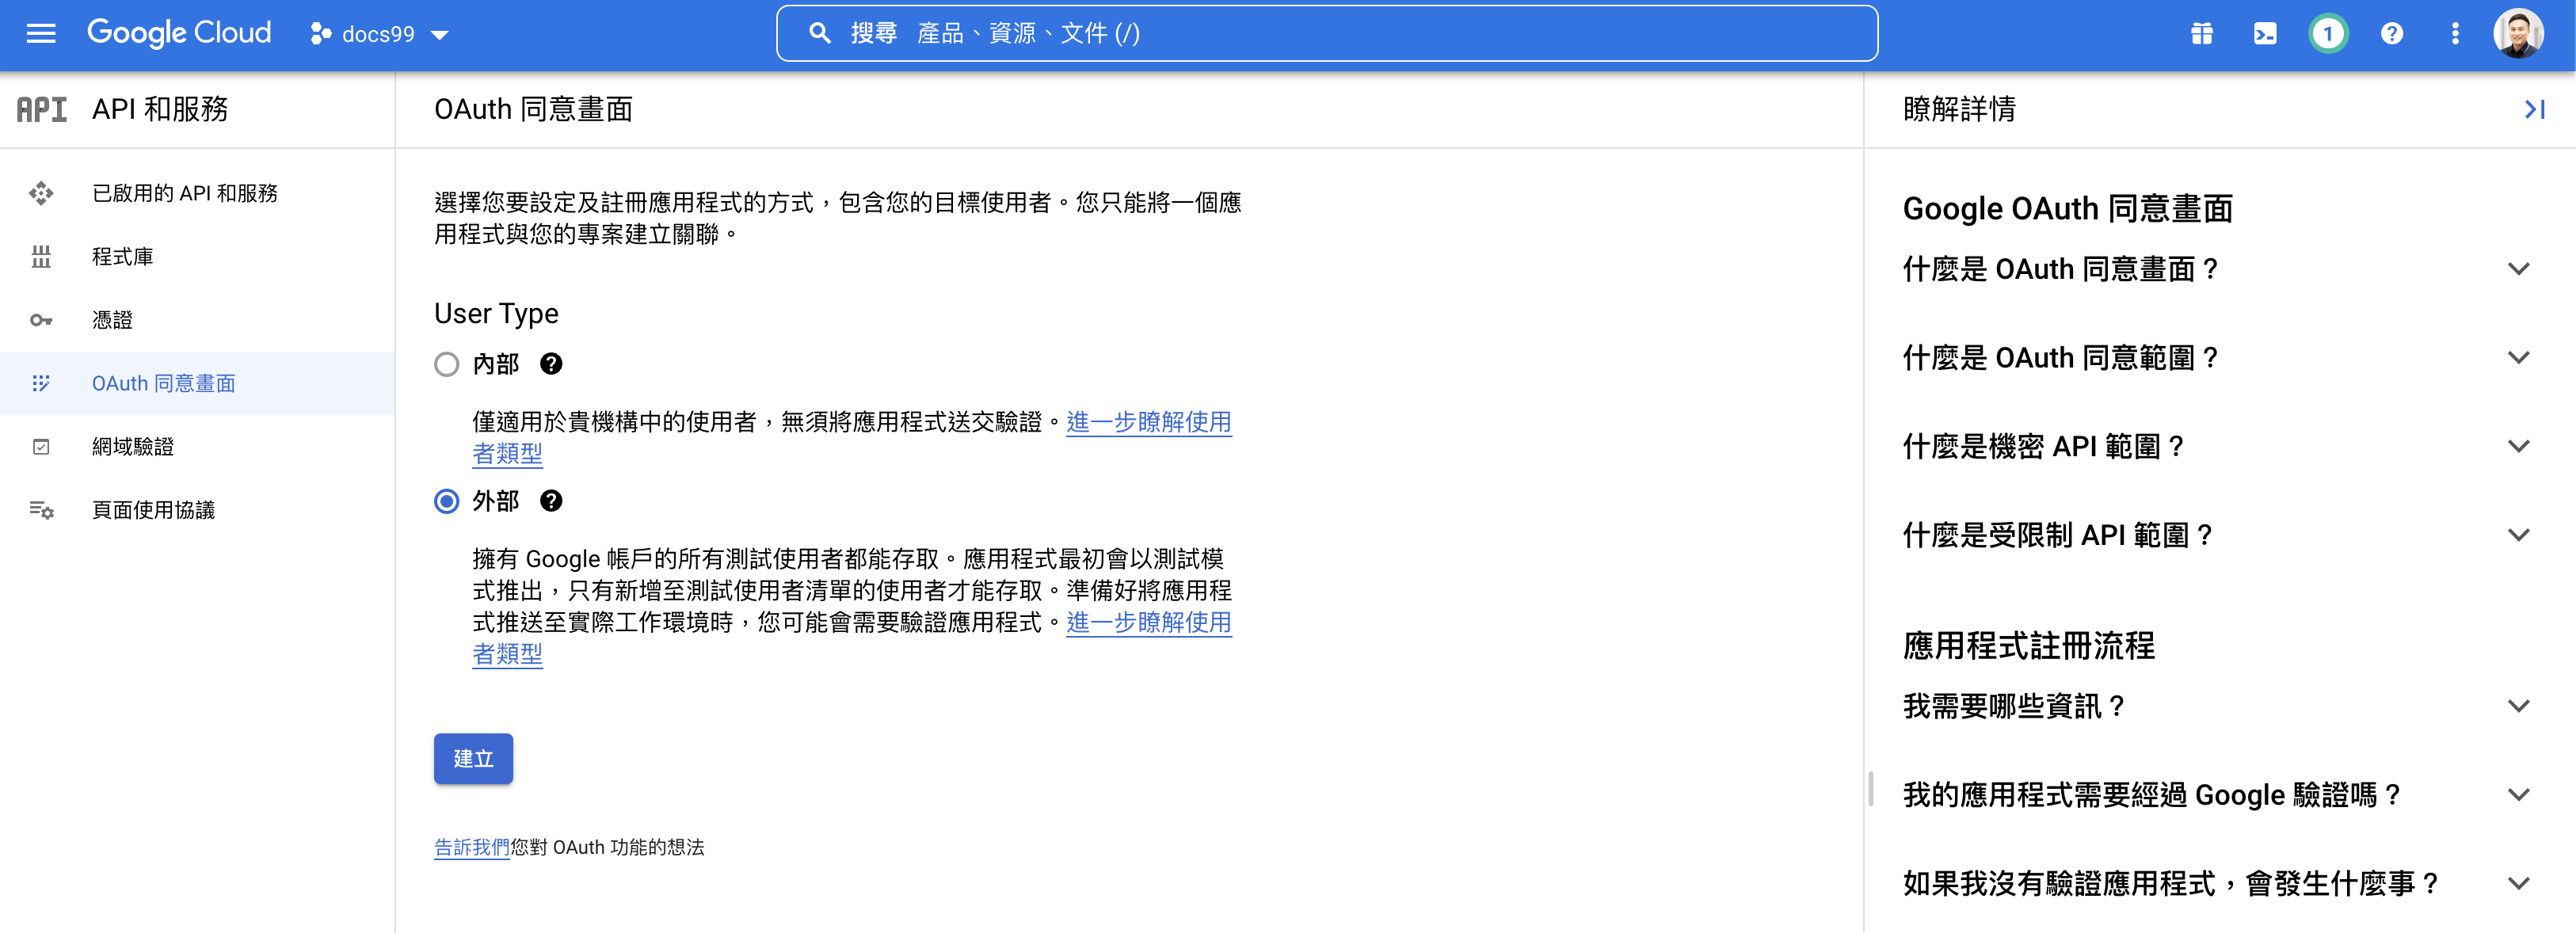Go to 憑證 in the sidebar
The height and width of the screenshot is (933, 2576).
pos(112,320)
